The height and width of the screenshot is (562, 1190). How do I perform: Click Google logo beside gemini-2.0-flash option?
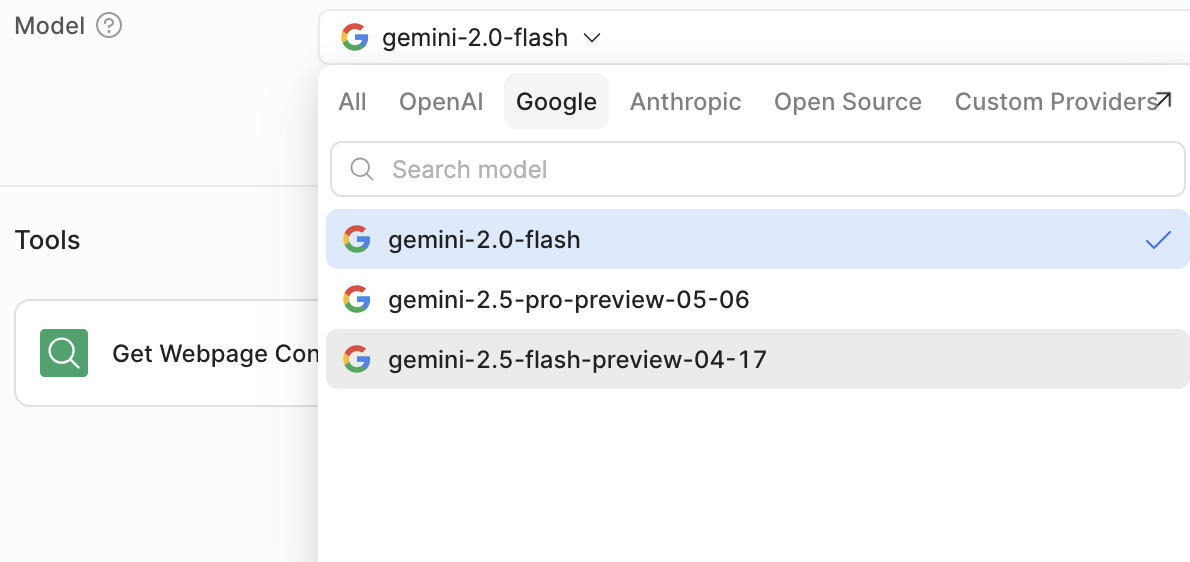[x=356, y=239]
